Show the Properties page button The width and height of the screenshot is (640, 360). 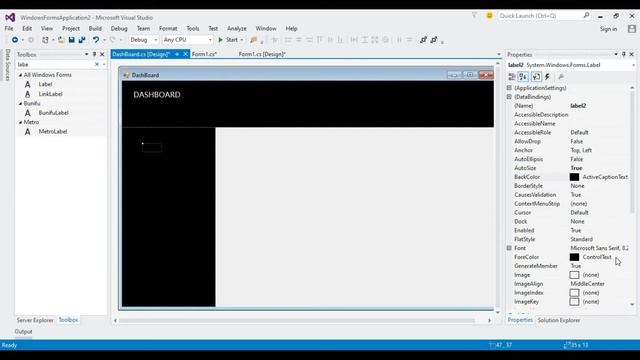point(536,77)
